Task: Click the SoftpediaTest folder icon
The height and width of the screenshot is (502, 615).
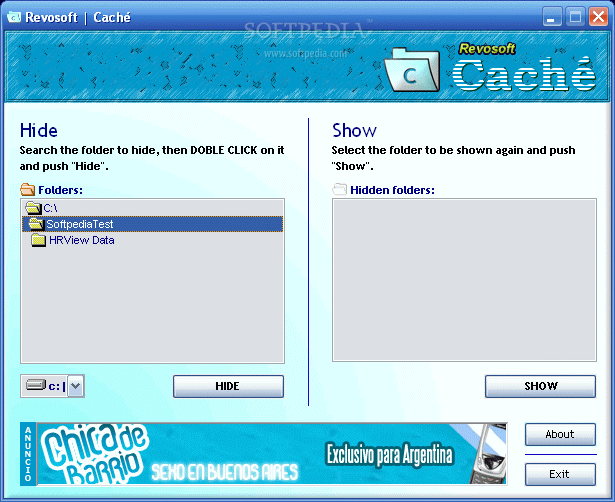Action: pyautogui.click(x=36, y=224)
